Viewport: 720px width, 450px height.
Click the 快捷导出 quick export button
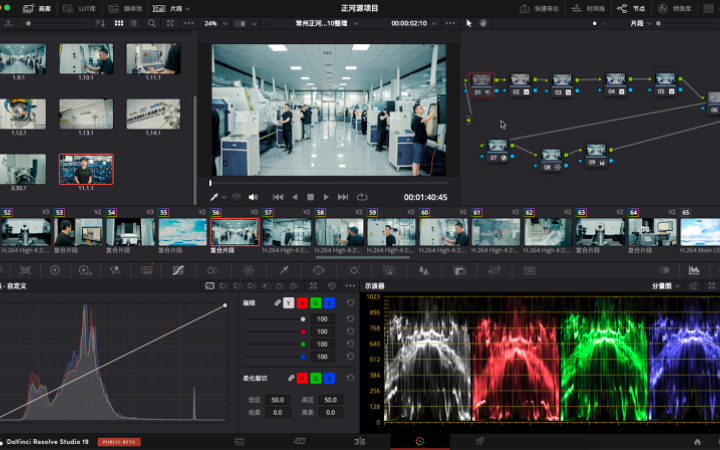pyautogui.click(x=539, y=8)
